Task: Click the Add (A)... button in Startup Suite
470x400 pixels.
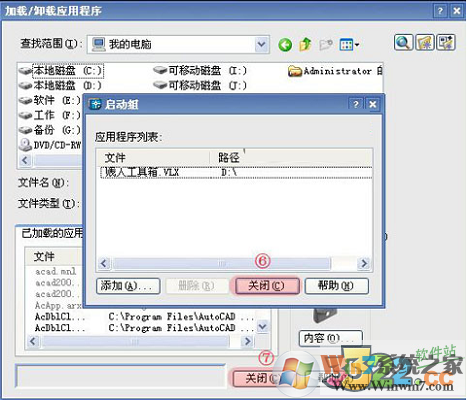Action: pyautogui.click(x=128, y=286)
